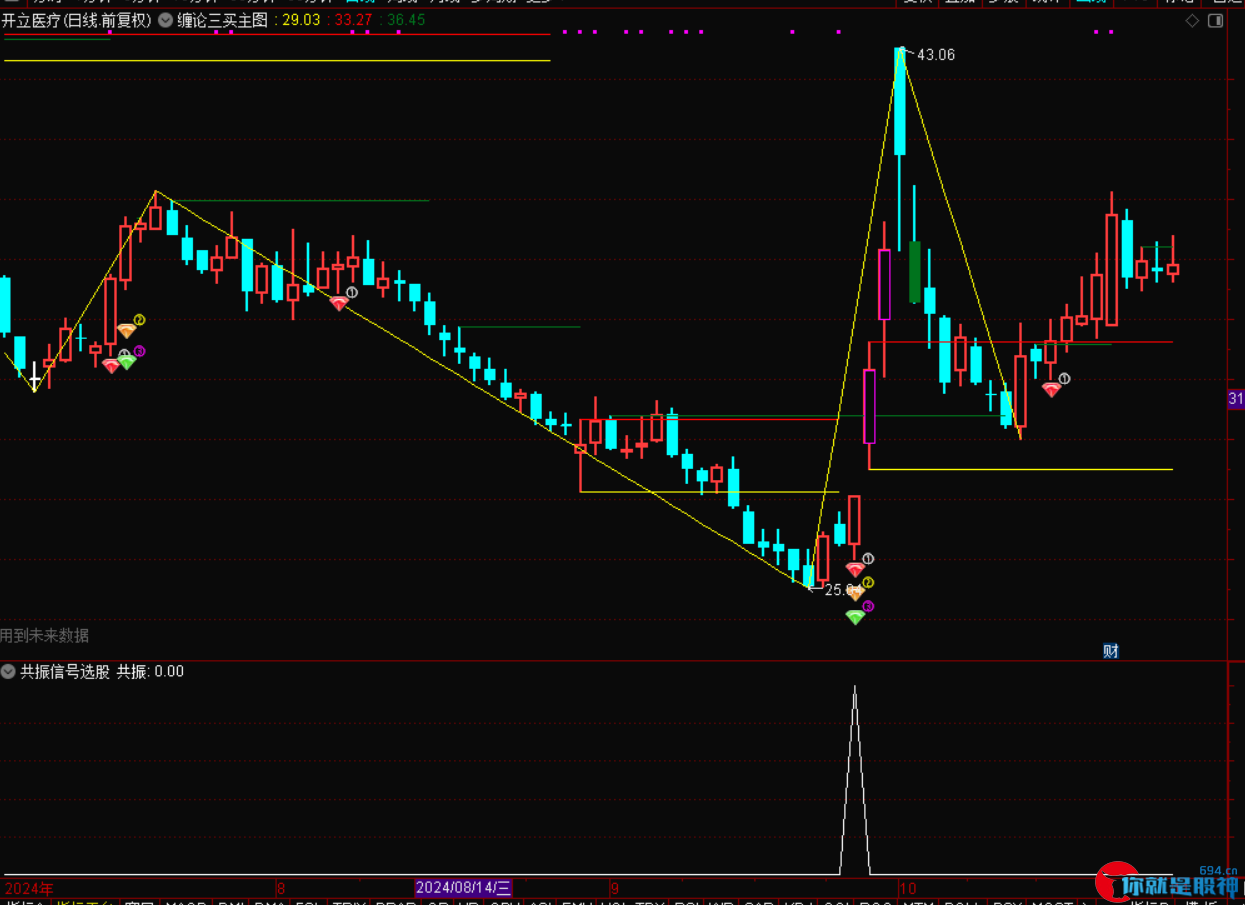Click the purple price tag on right axis
The image size is (1245, 905).
coord(1236,399)
